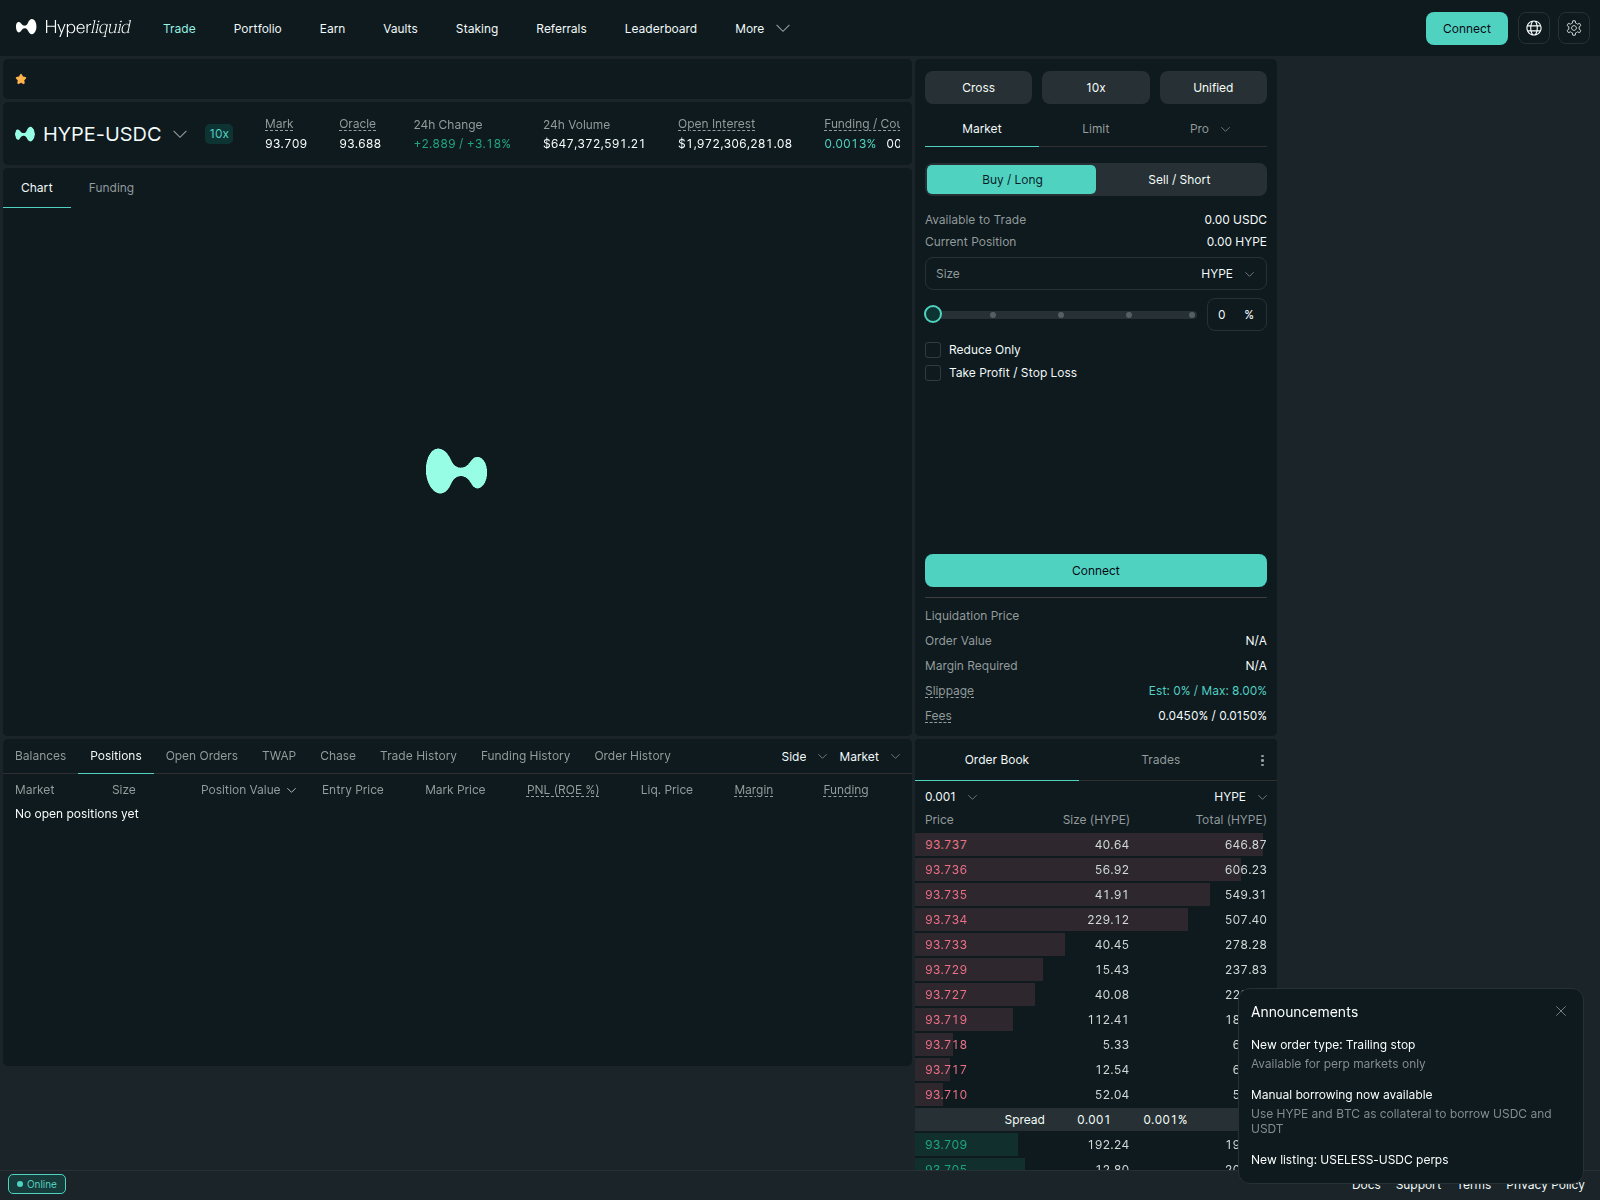Open order book three-dot options menu
The image size is (1600, 1200).
click(1262, 760)
